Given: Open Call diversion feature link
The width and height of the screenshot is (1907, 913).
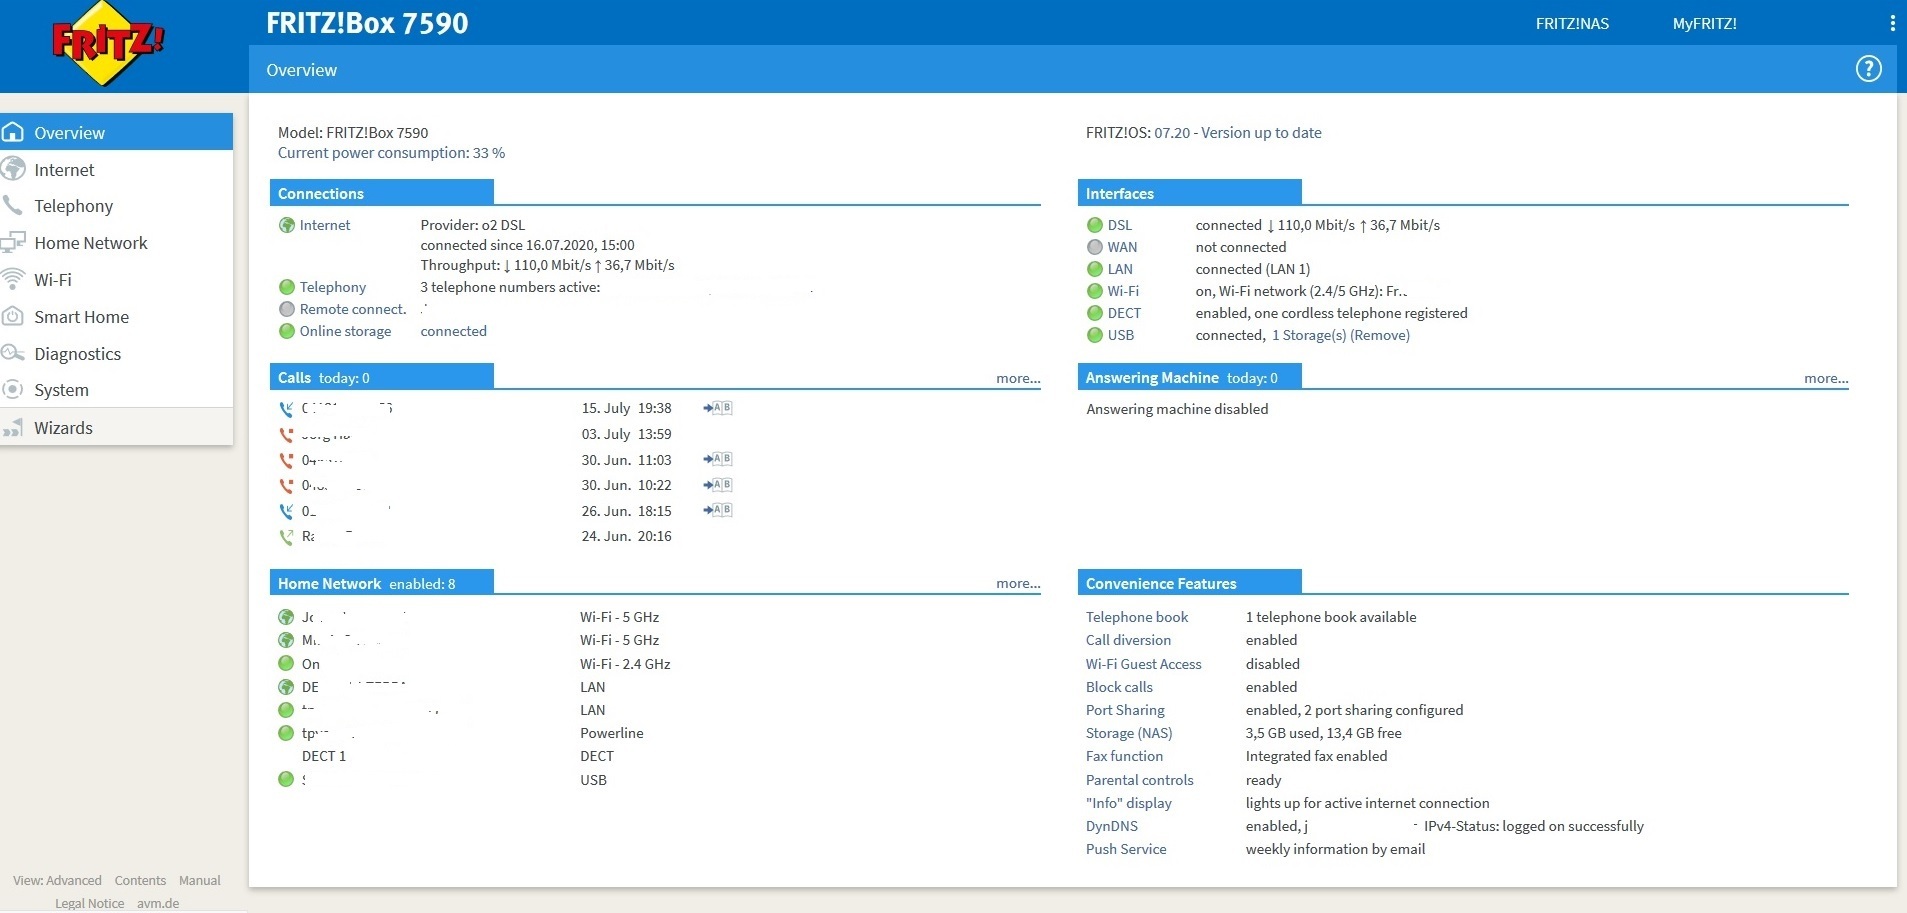Looking at the screenshot, I should click(x=1128, y=640).
